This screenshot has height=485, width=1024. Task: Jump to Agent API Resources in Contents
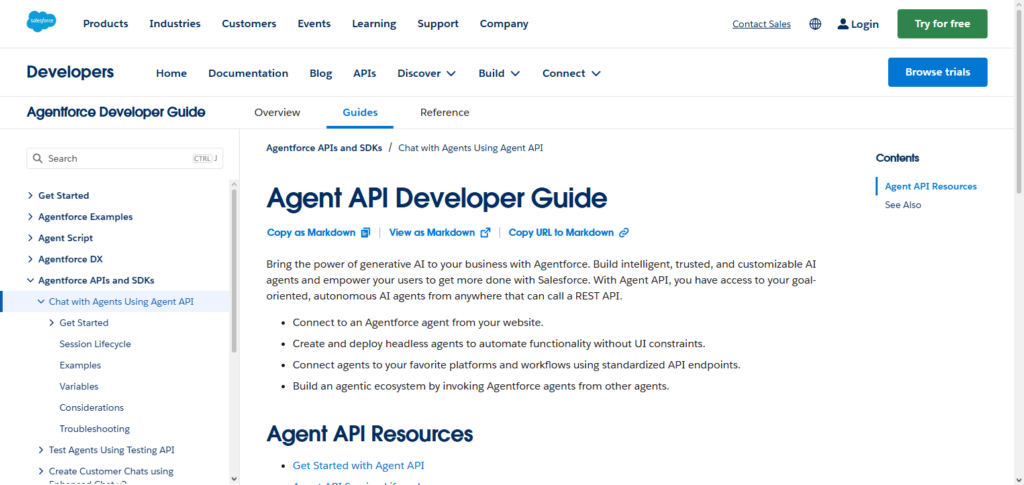[x=931, y=186]
